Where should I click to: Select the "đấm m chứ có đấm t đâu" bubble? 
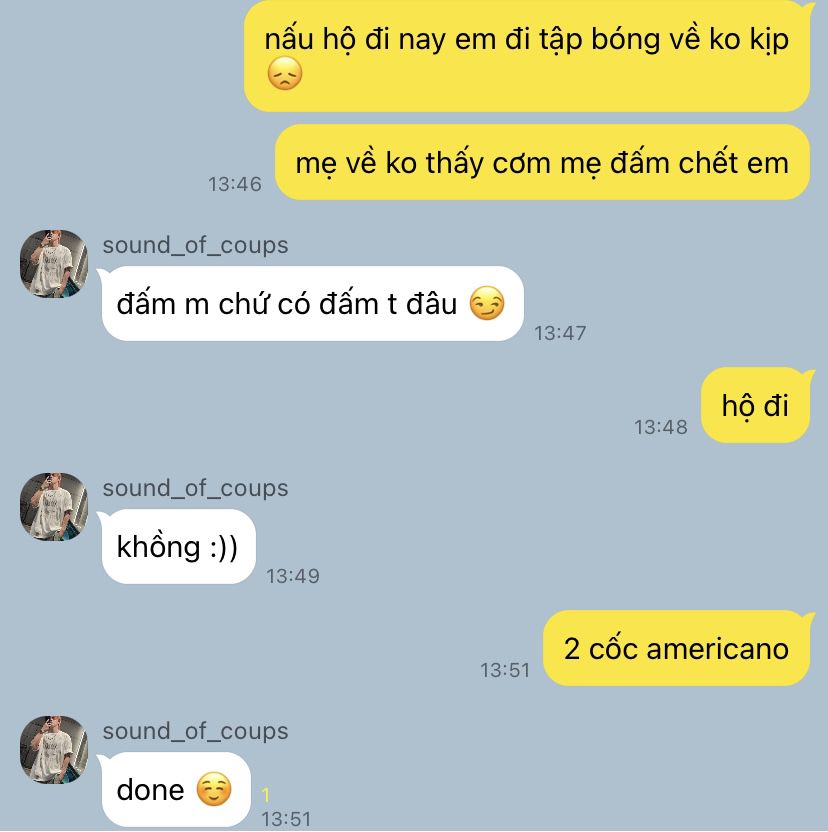pyautogui.click(x=312, y=304)
